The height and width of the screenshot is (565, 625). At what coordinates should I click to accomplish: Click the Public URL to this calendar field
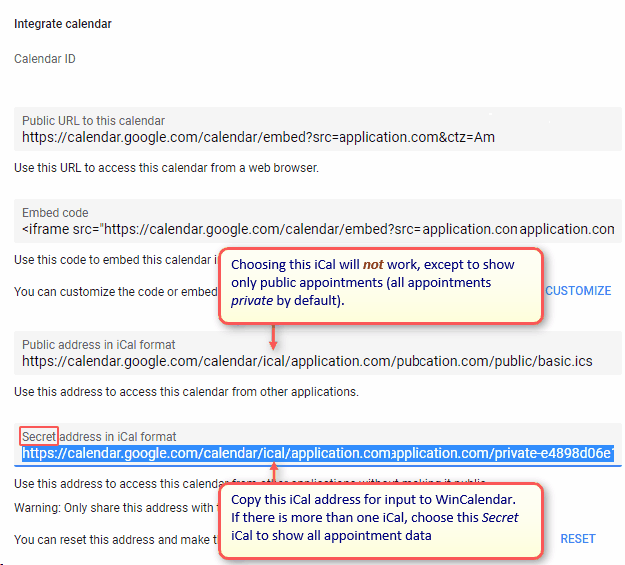(x=258, y=137)
